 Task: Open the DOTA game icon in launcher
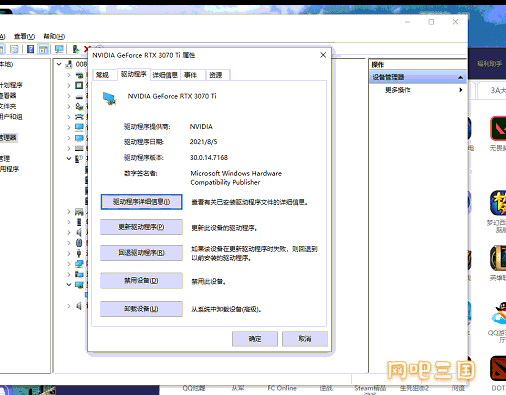point(498,368)
